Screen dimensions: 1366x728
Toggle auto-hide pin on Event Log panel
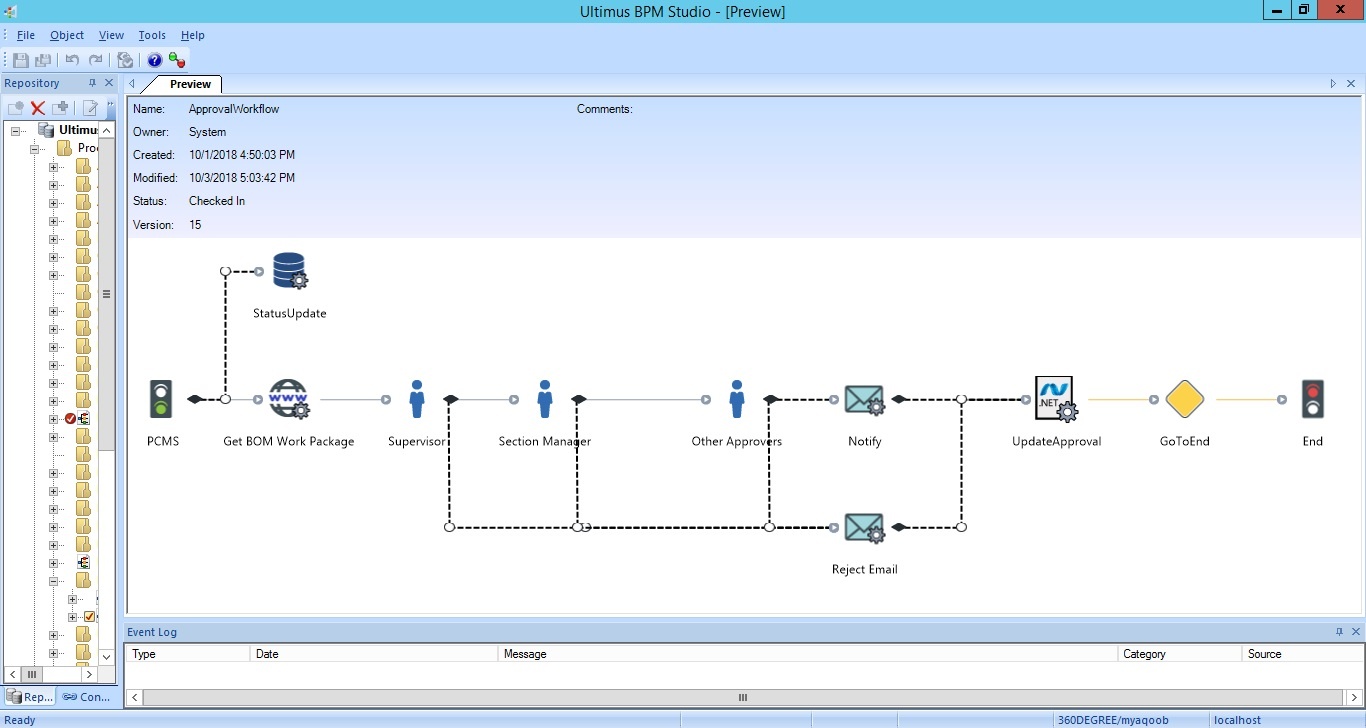[1339, 632]
